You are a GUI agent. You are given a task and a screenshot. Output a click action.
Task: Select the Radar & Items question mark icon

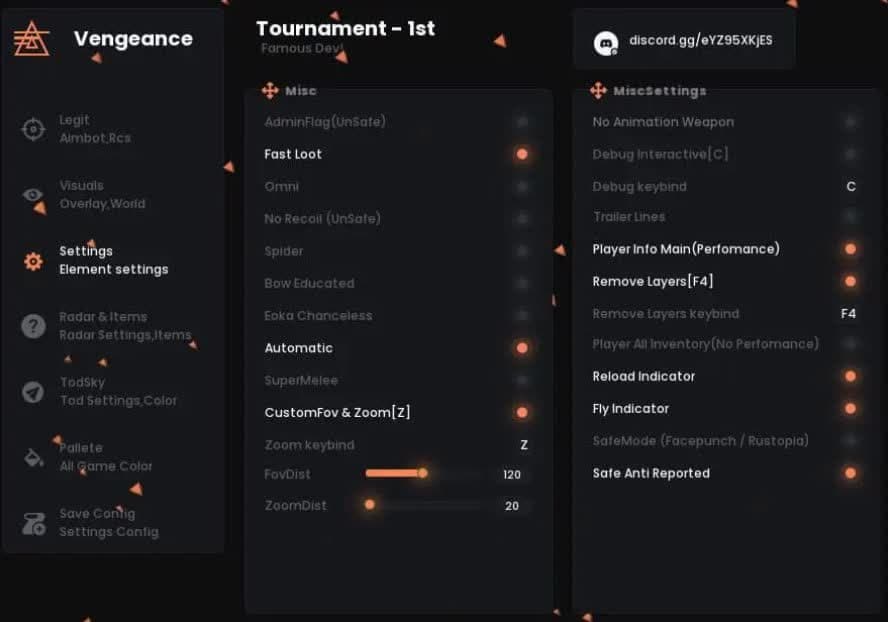coord(33,325)
